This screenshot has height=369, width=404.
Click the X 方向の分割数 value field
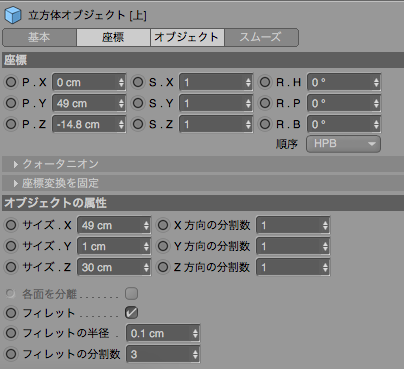pyautogui.click(x=293, y=225)
